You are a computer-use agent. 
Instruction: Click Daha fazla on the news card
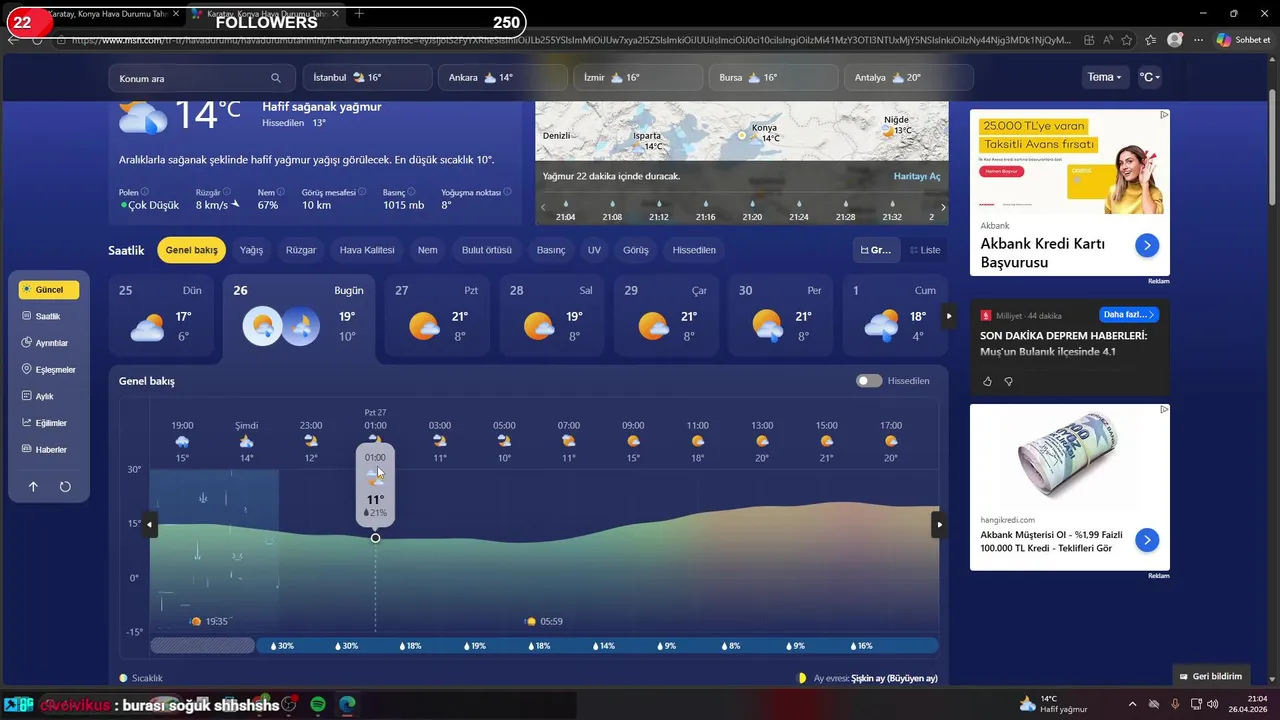click(1129, 315)
